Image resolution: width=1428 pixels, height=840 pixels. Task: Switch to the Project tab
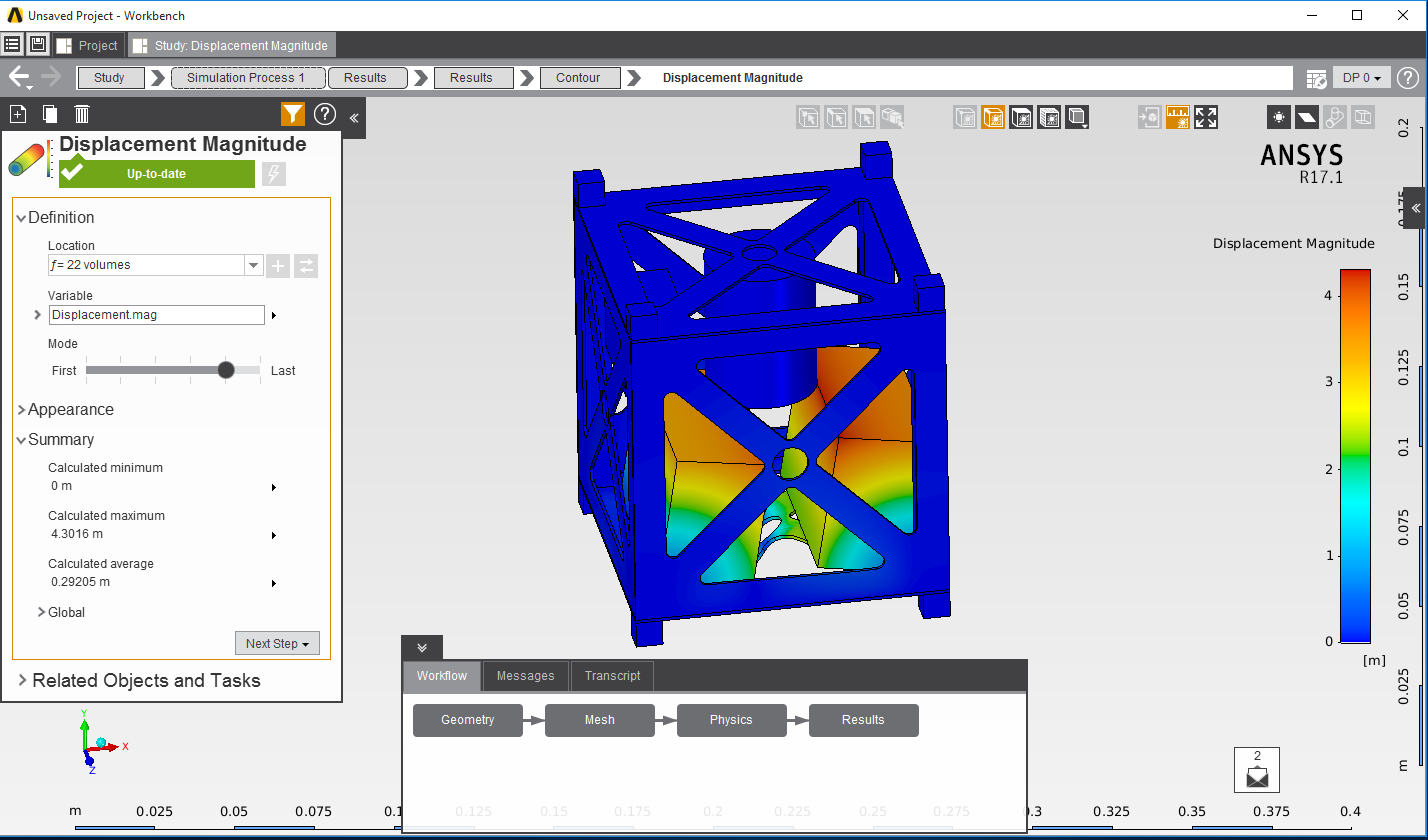tap(88, 45)
